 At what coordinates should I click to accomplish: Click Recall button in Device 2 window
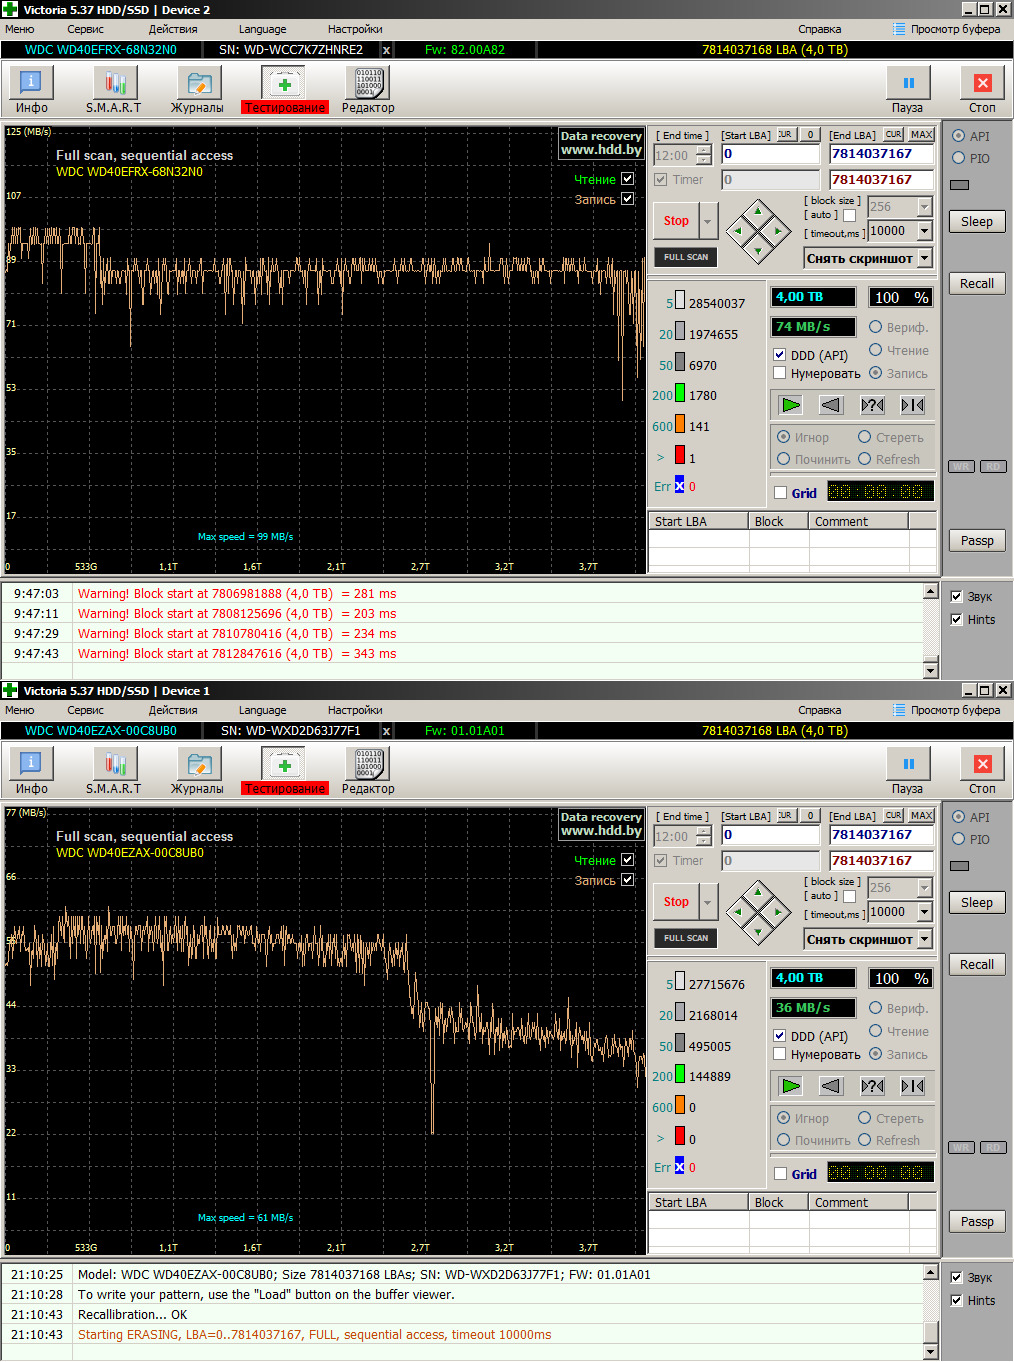click(977, 284)
